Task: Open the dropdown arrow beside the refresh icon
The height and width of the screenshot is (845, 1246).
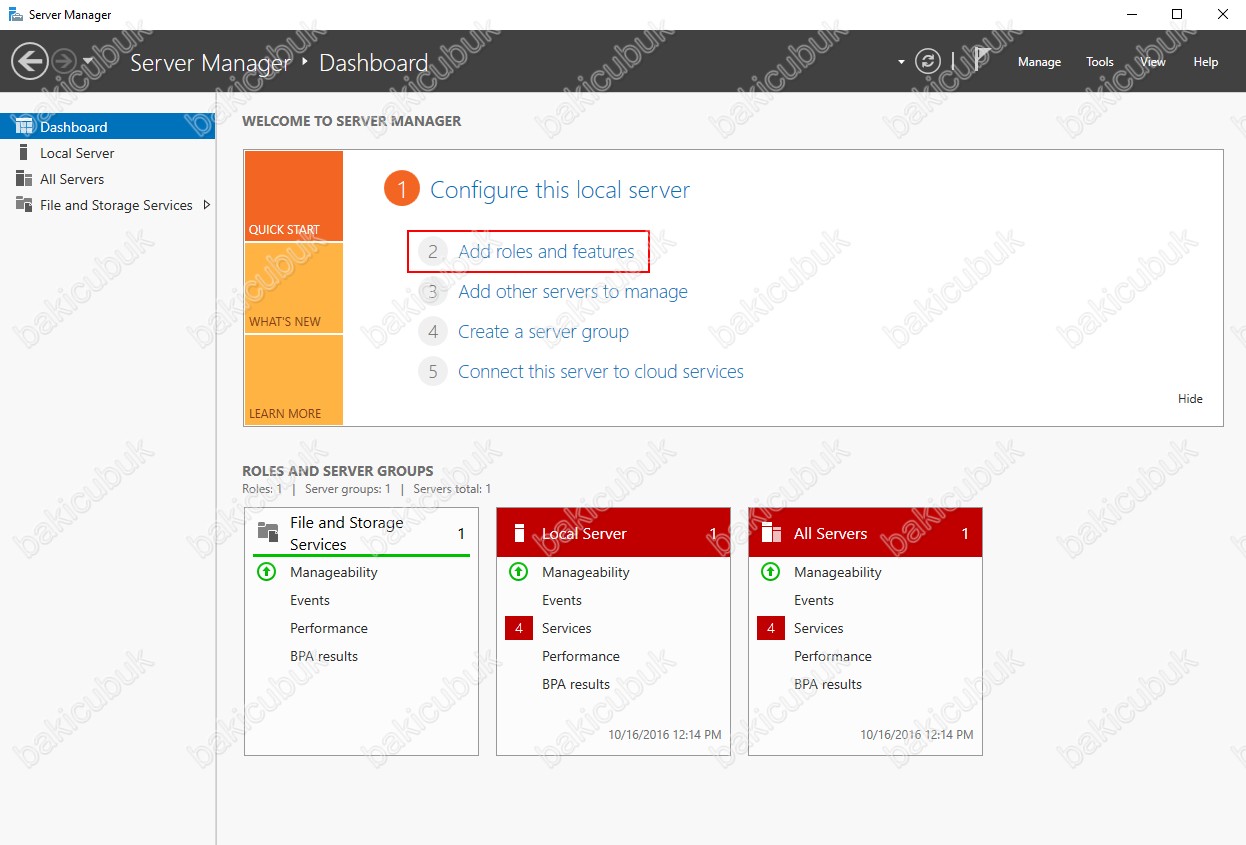Action: (901, 62)
